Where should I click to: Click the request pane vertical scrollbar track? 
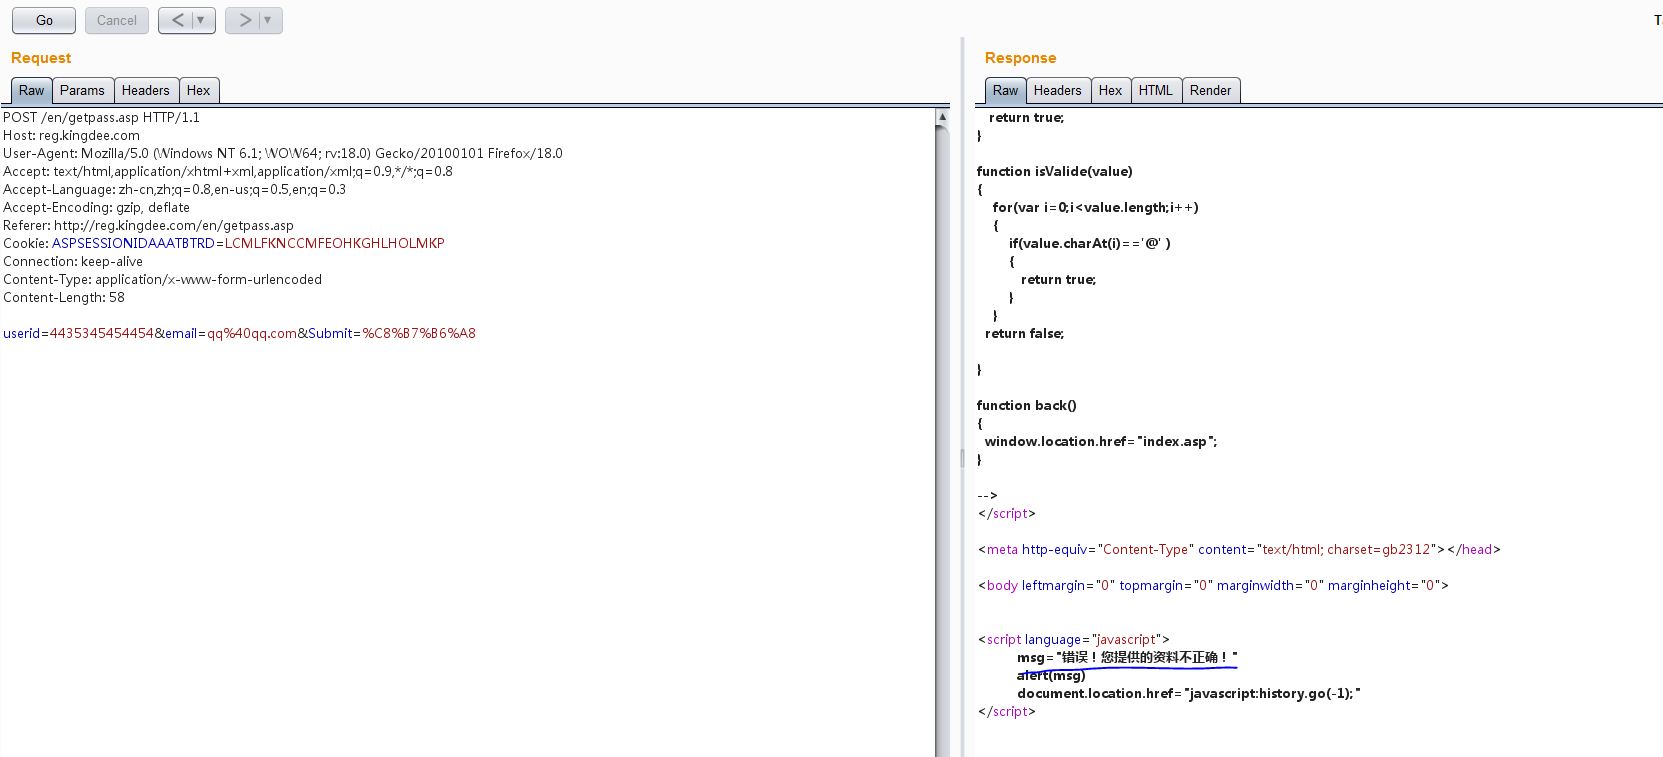click(942, 440)
